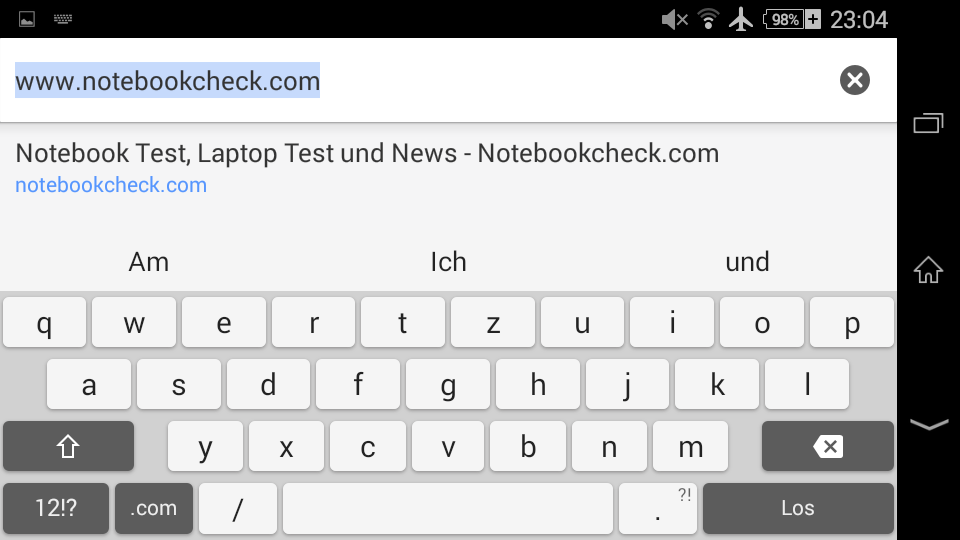
Task: Tap the home navigation icon
Action: tap(928, 269)
